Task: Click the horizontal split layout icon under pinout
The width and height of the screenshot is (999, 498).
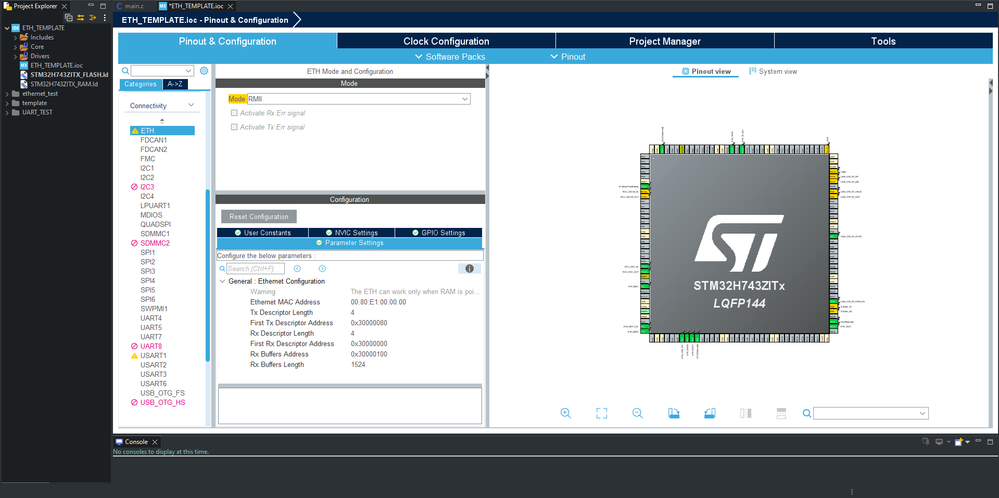Action: (782, 413)
